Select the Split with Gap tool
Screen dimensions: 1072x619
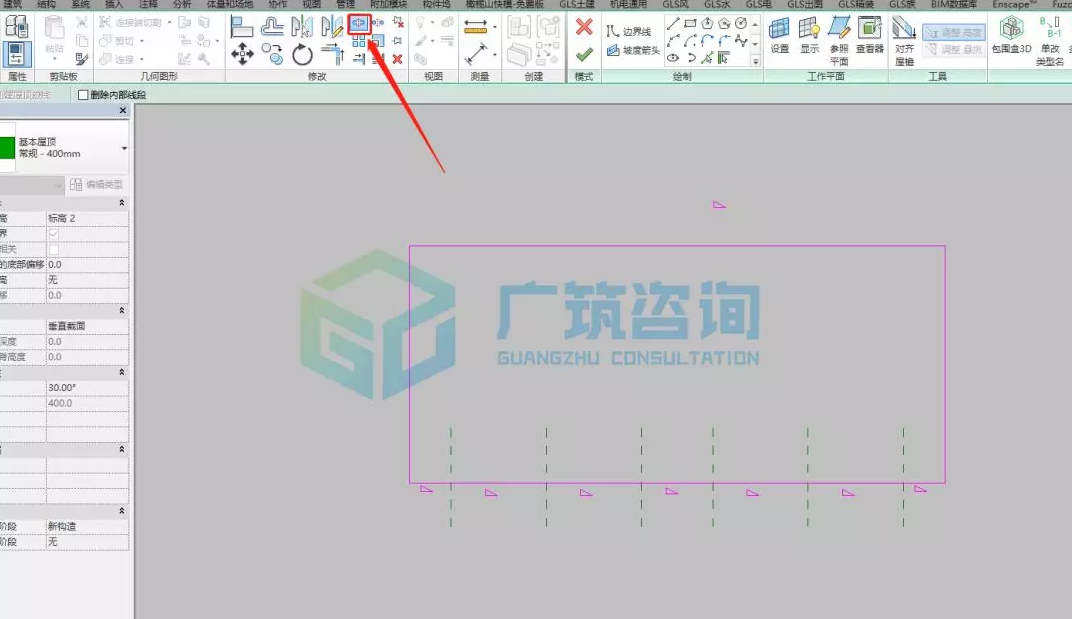pyautogui.click(x=378, y=23)
